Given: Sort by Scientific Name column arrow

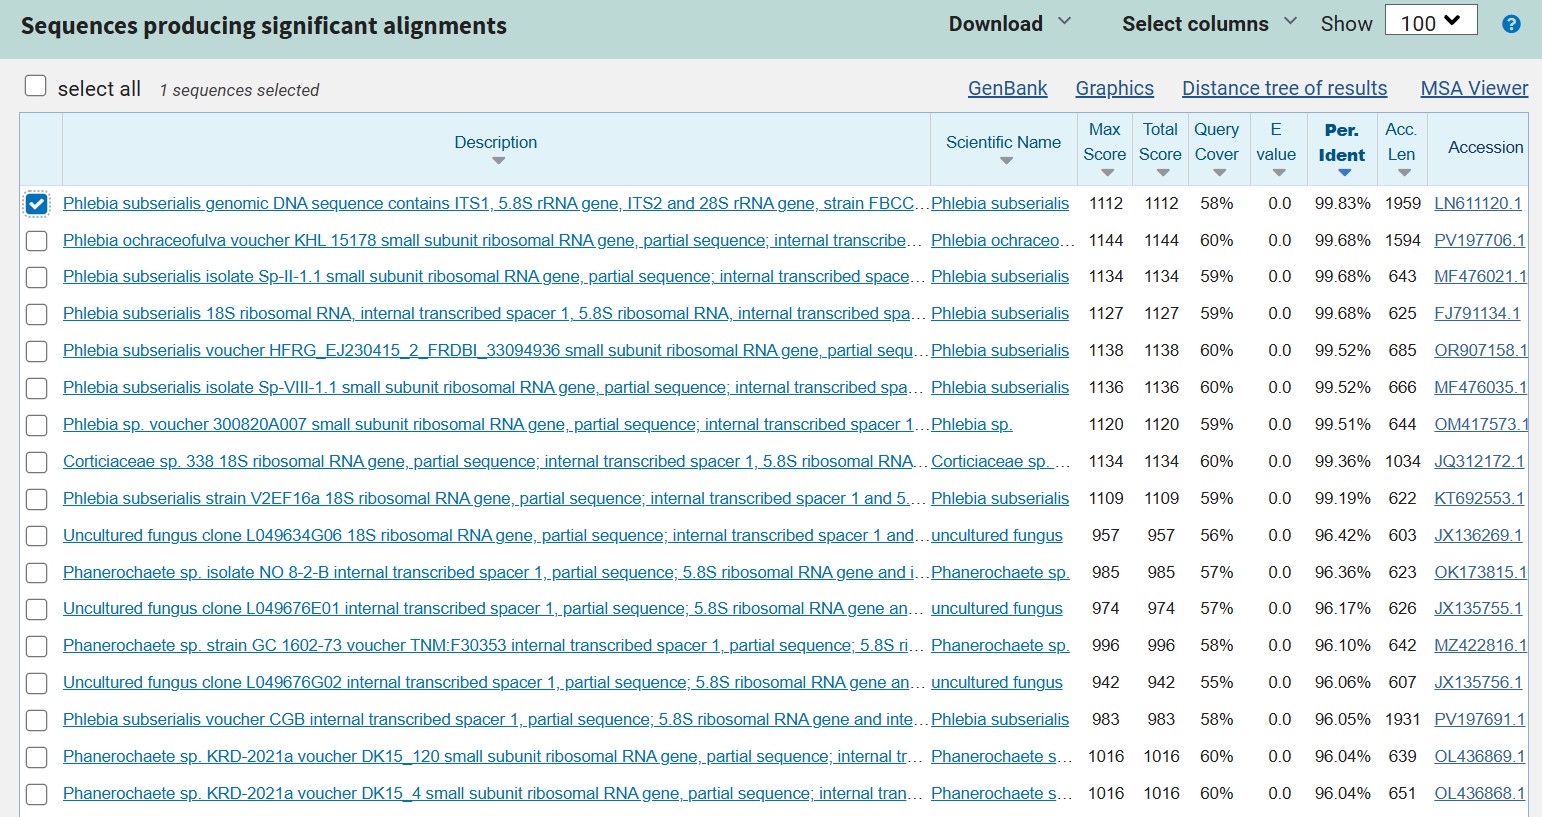Looking at the screenshot, I should tap(1006, 160).
